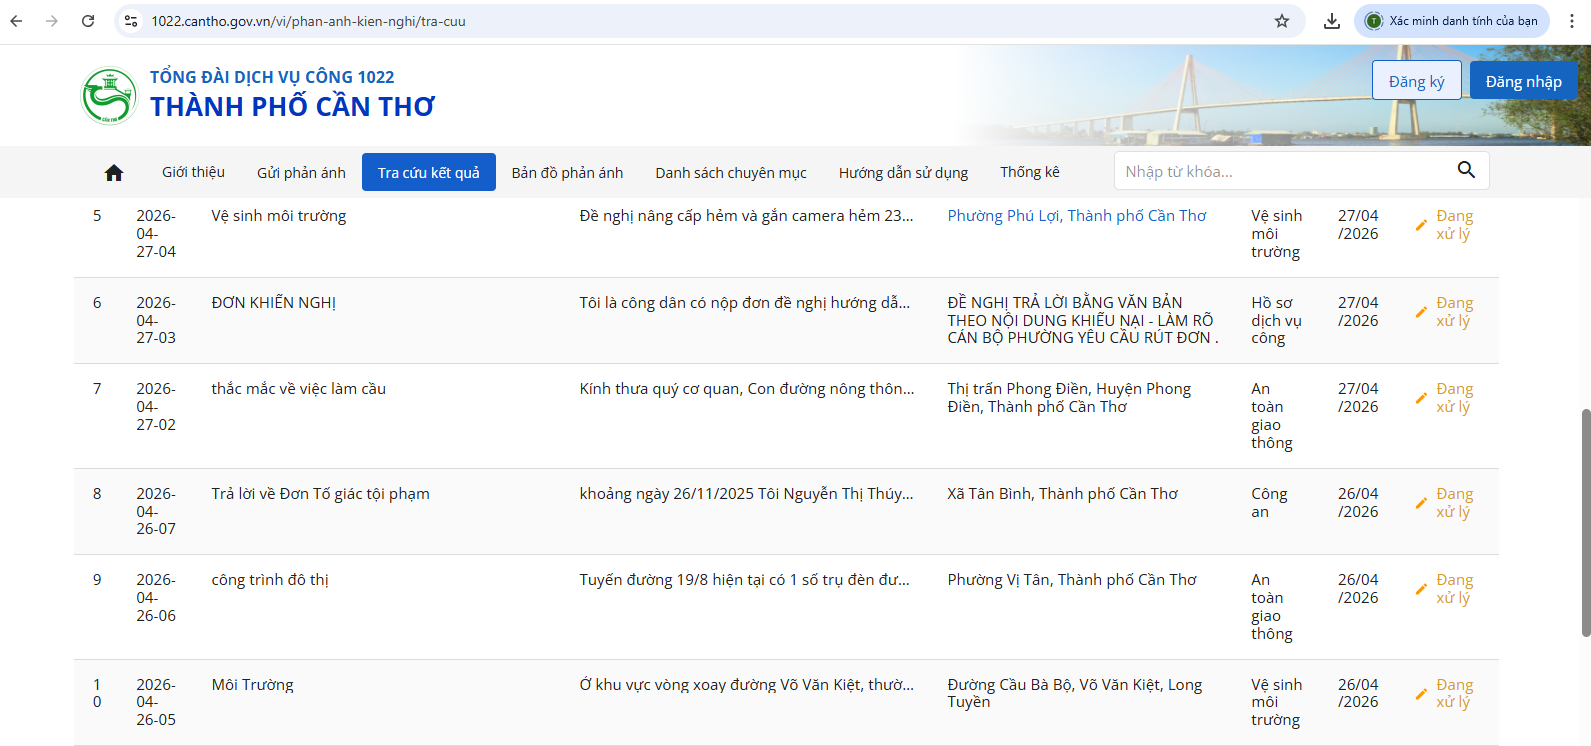Click the Đăng nhập button
Viewport: 1591px width, 746px height.
click(1523, 81)
